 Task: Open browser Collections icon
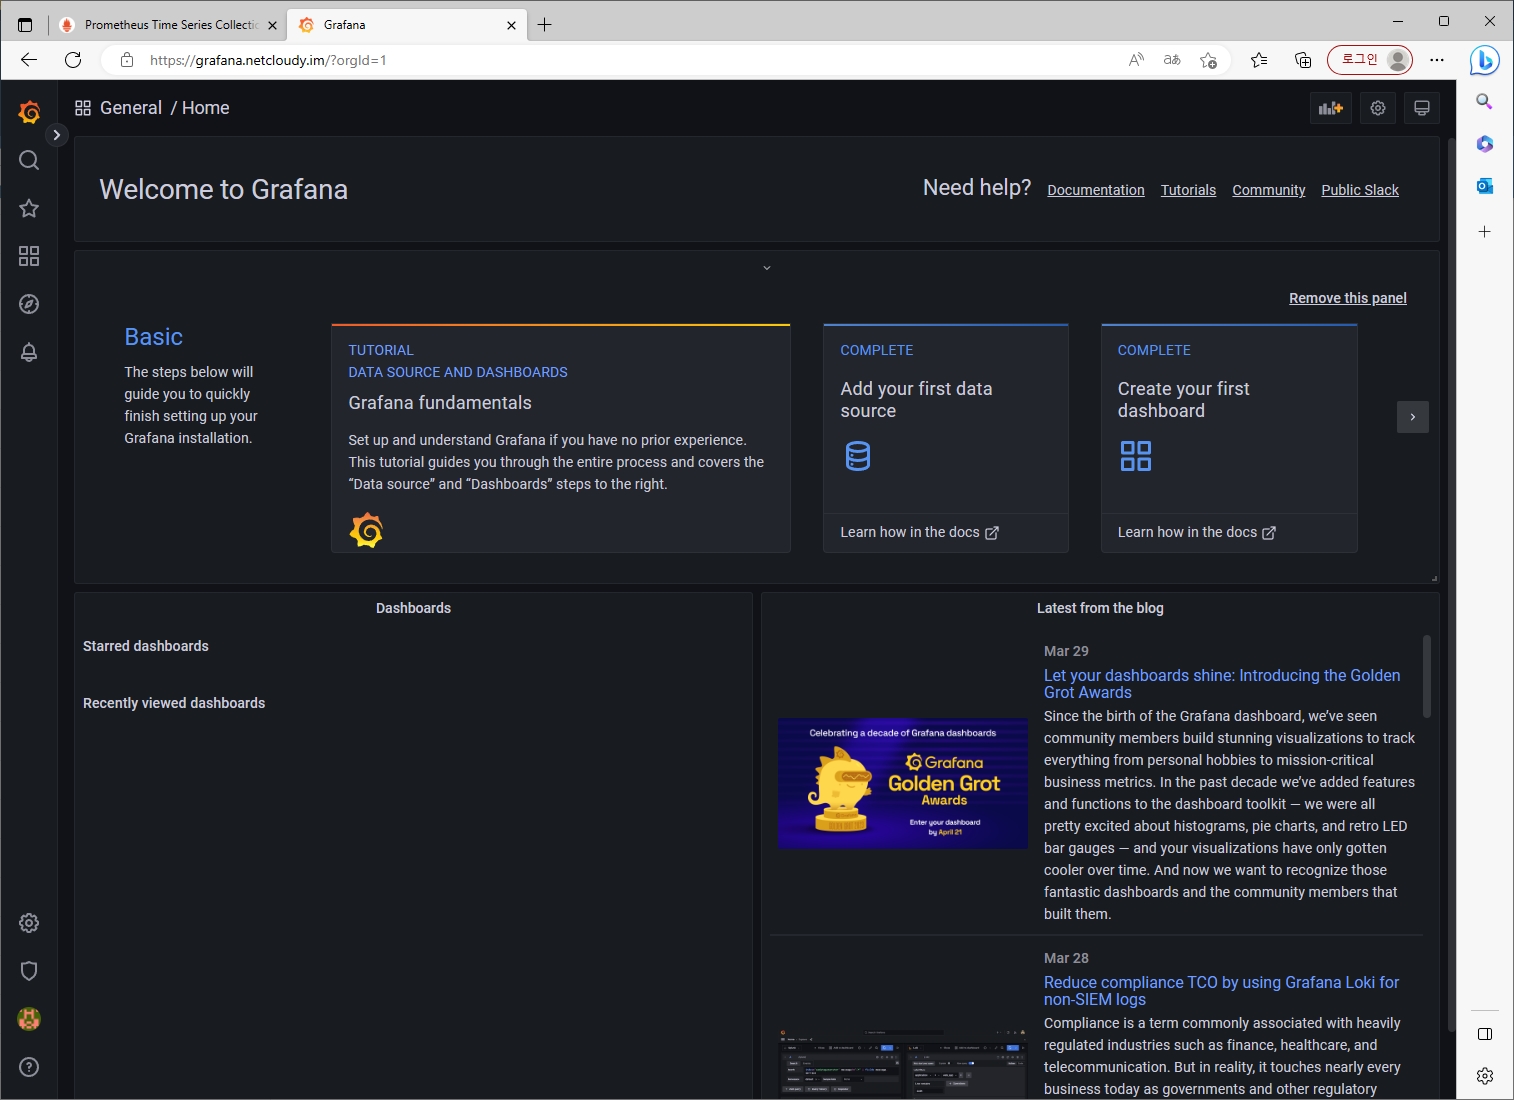pos(1303,60)
